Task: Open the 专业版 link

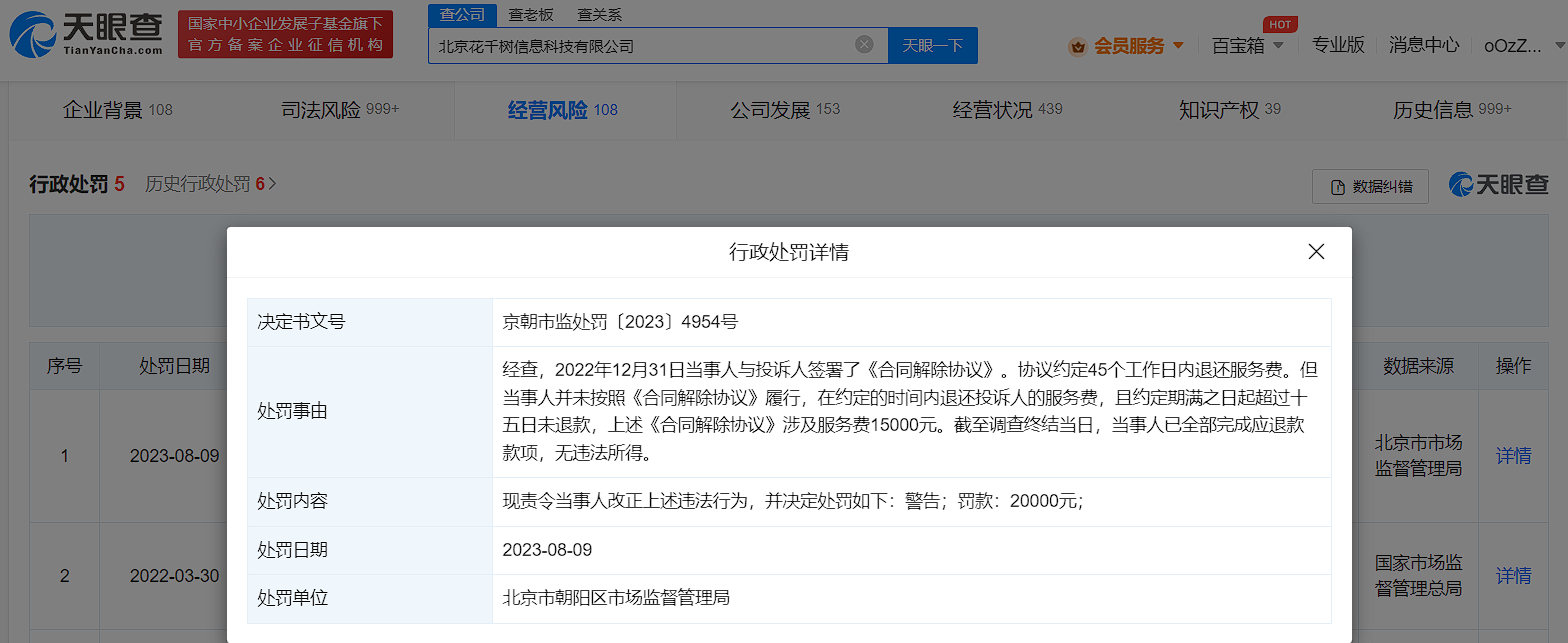Action: tap(1338, 45)
